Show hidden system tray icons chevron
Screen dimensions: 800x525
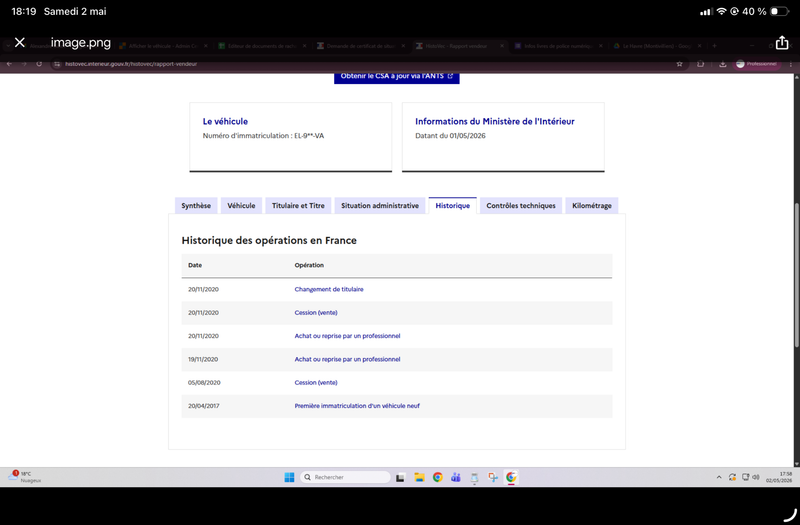(x=719, y=477)
